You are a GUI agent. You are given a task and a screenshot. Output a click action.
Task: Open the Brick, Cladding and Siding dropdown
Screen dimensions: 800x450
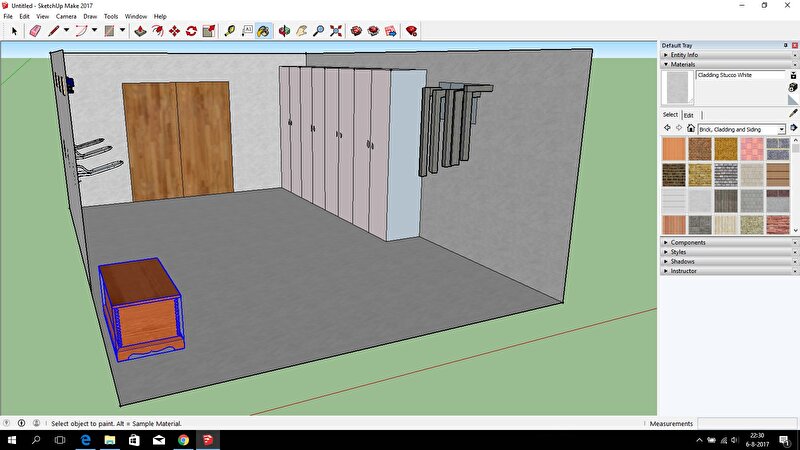(x=741, y=130)
